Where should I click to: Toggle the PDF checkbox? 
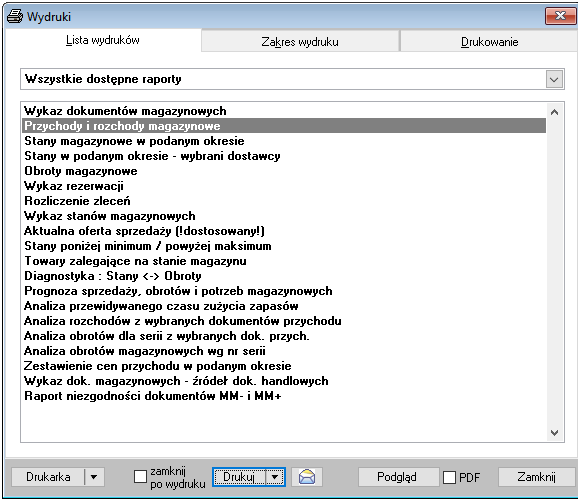click(449, 477)
